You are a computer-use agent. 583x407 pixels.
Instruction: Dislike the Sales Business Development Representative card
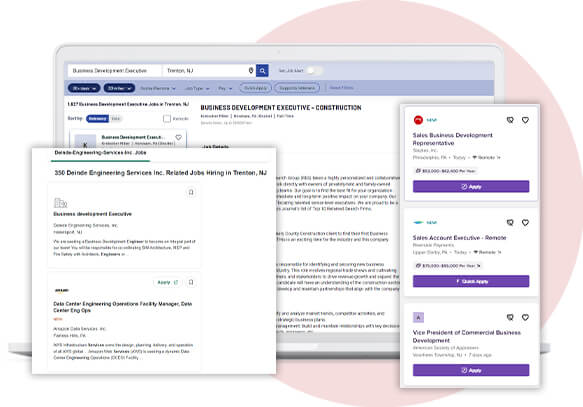click(510, 120)
